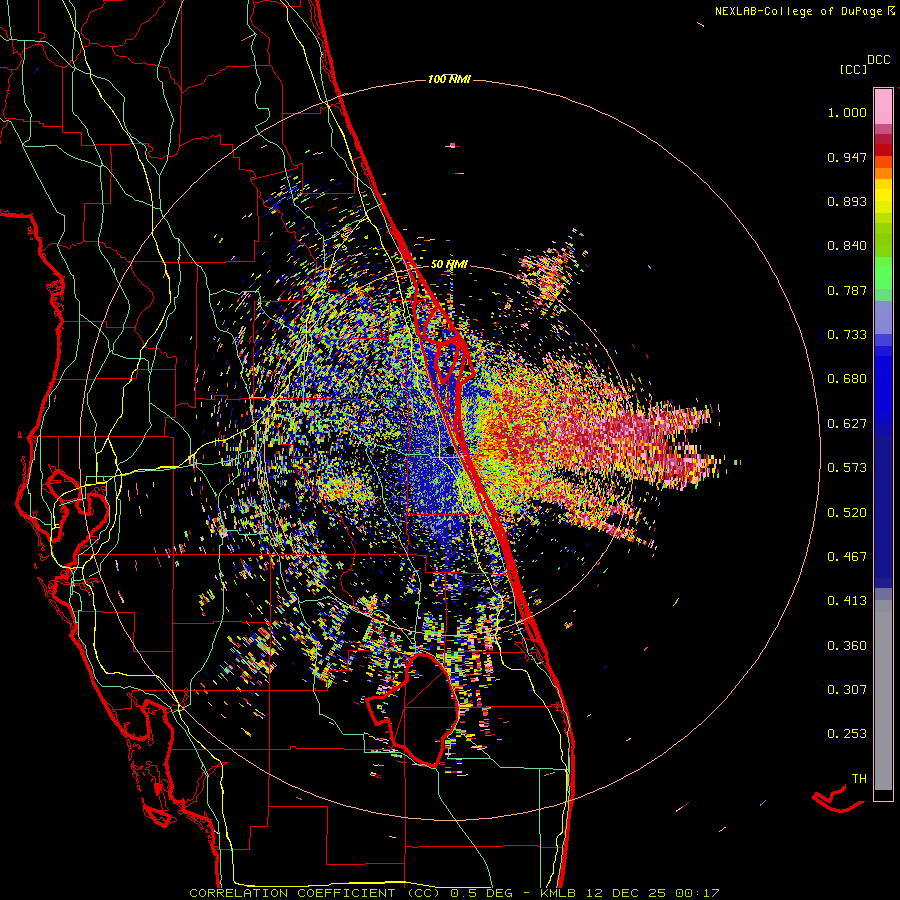Viewport: 900px width, 900px height.
Task: Click the 0.253 color scale value
Action: click(x=847, y=734)
